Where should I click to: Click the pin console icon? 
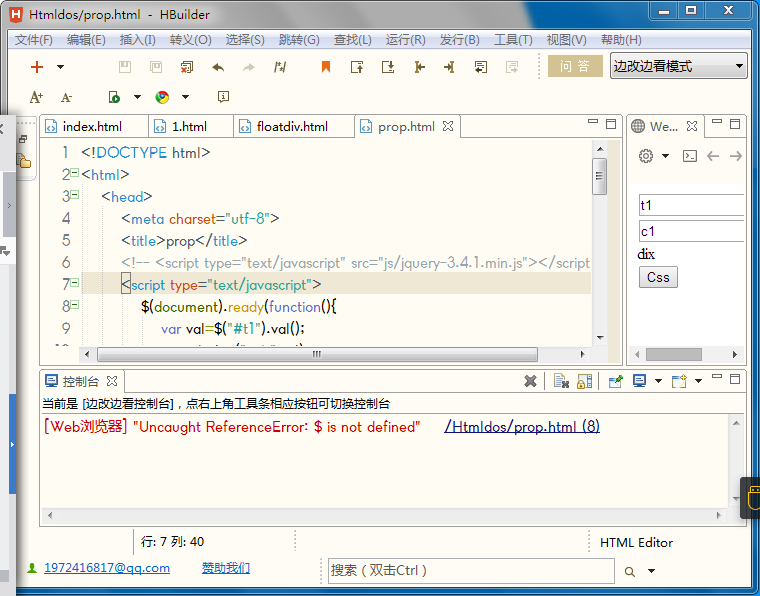click(x=616, y=381)
